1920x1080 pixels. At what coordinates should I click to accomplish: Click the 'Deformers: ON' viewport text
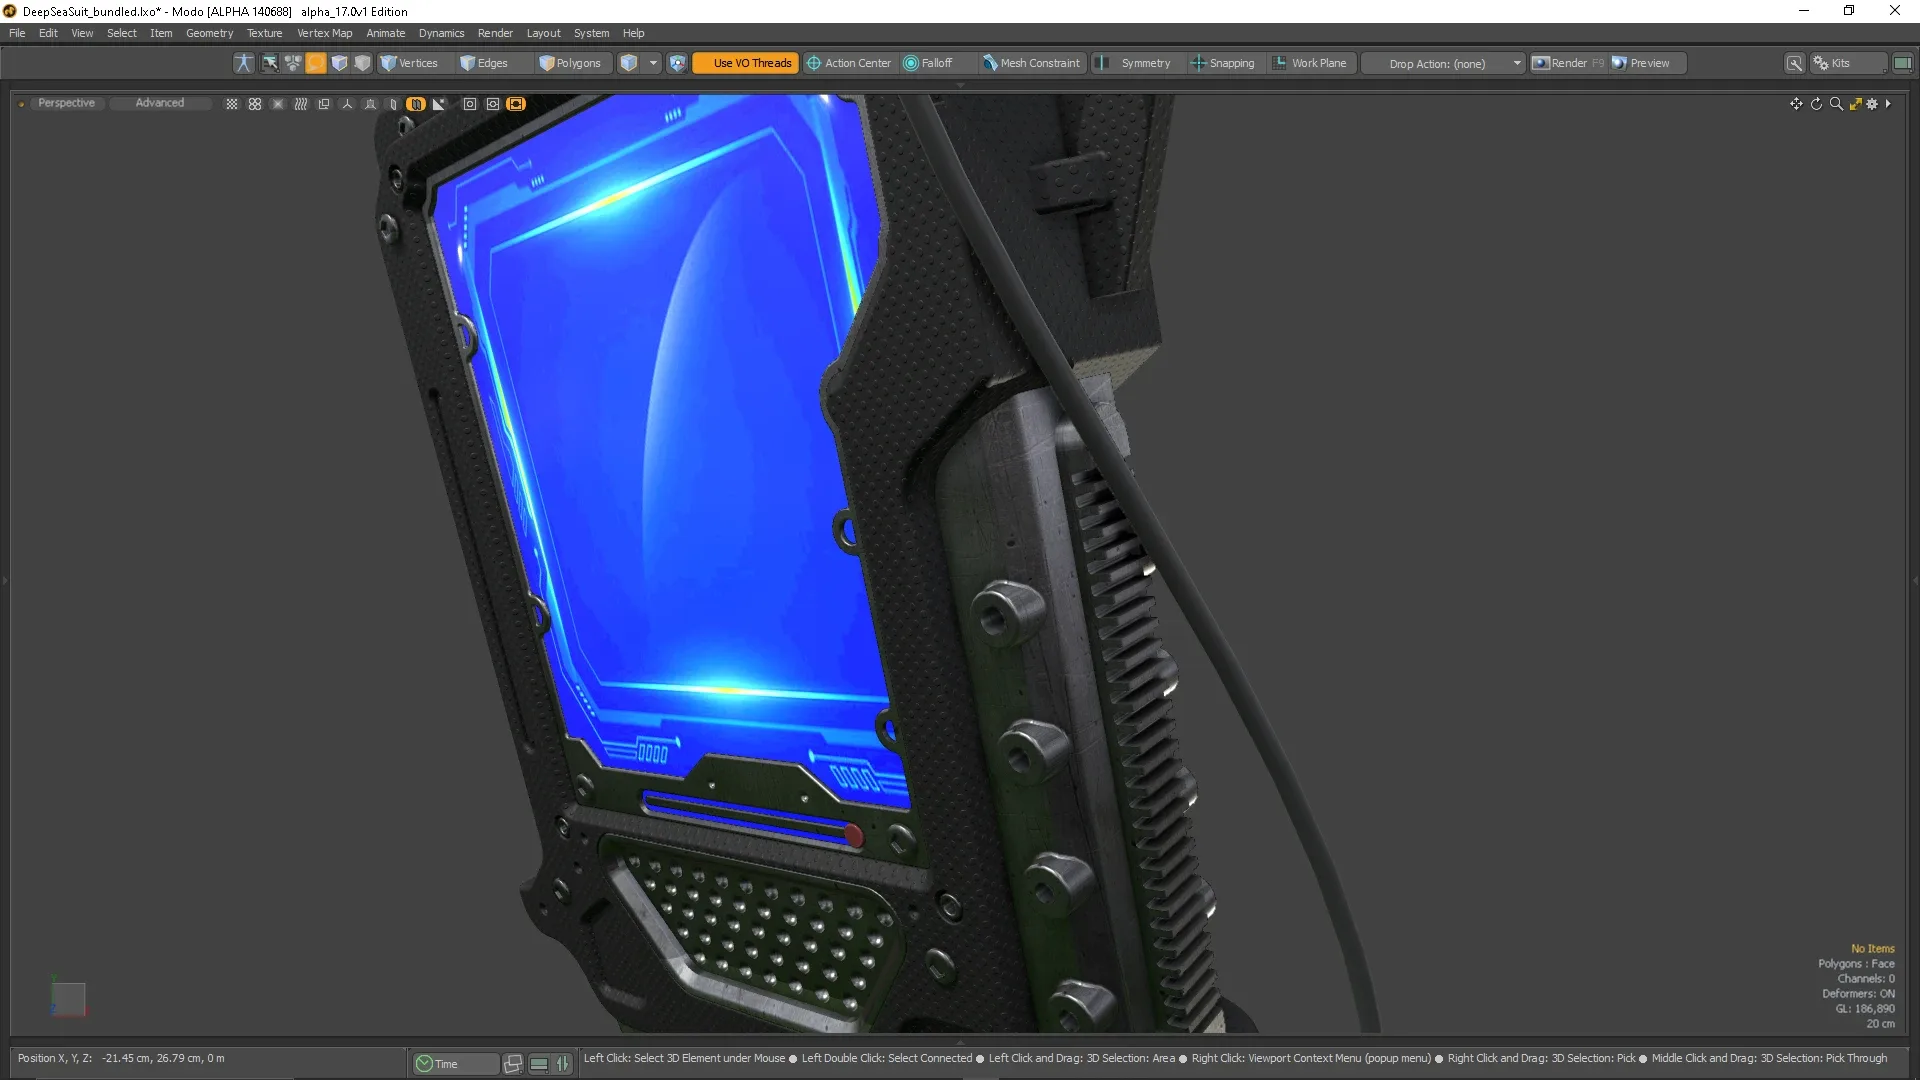coord(1858,994)
